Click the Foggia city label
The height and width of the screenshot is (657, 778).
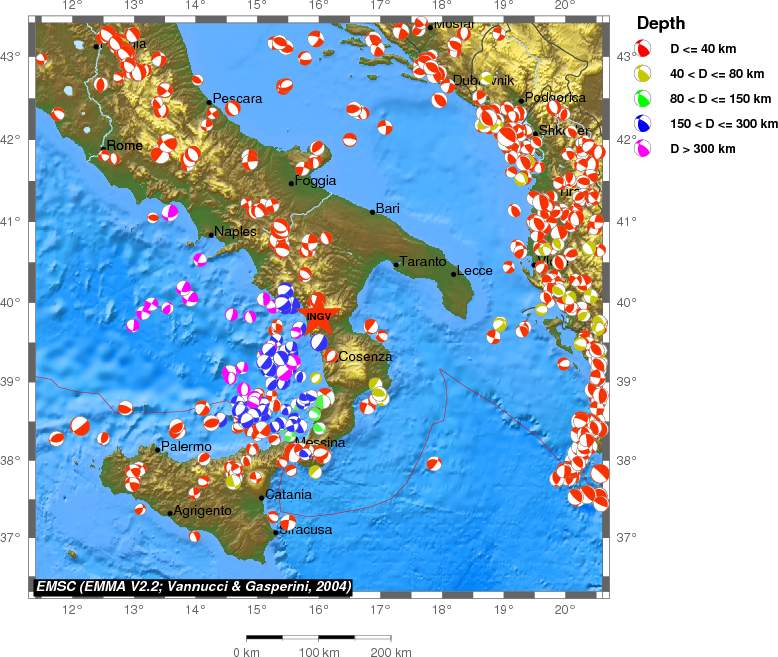315,181
